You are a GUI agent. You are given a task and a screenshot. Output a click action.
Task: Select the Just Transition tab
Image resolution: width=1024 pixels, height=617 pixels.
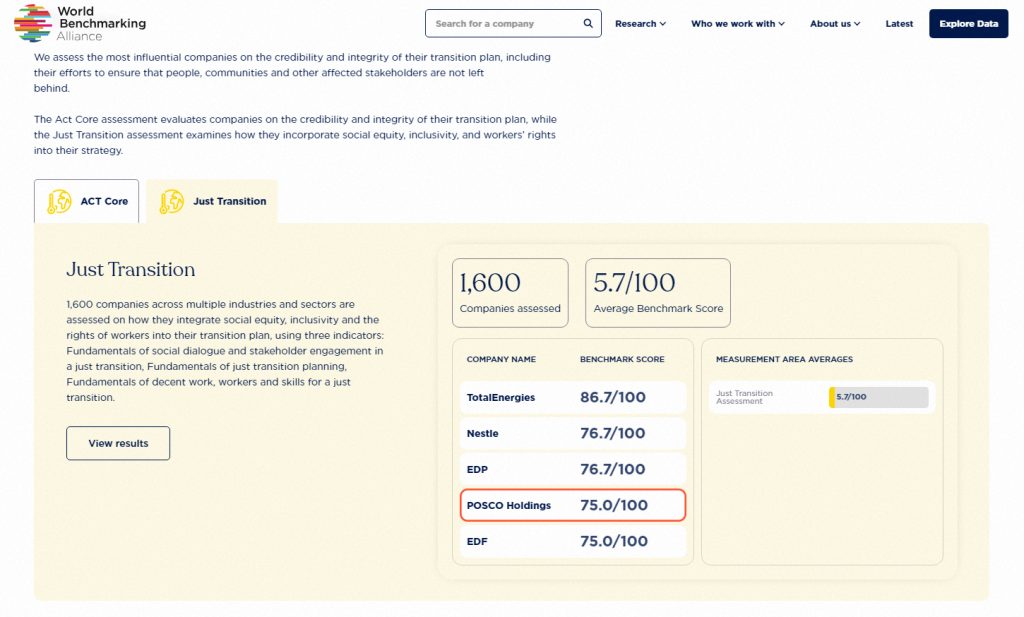tap(212, 201)
